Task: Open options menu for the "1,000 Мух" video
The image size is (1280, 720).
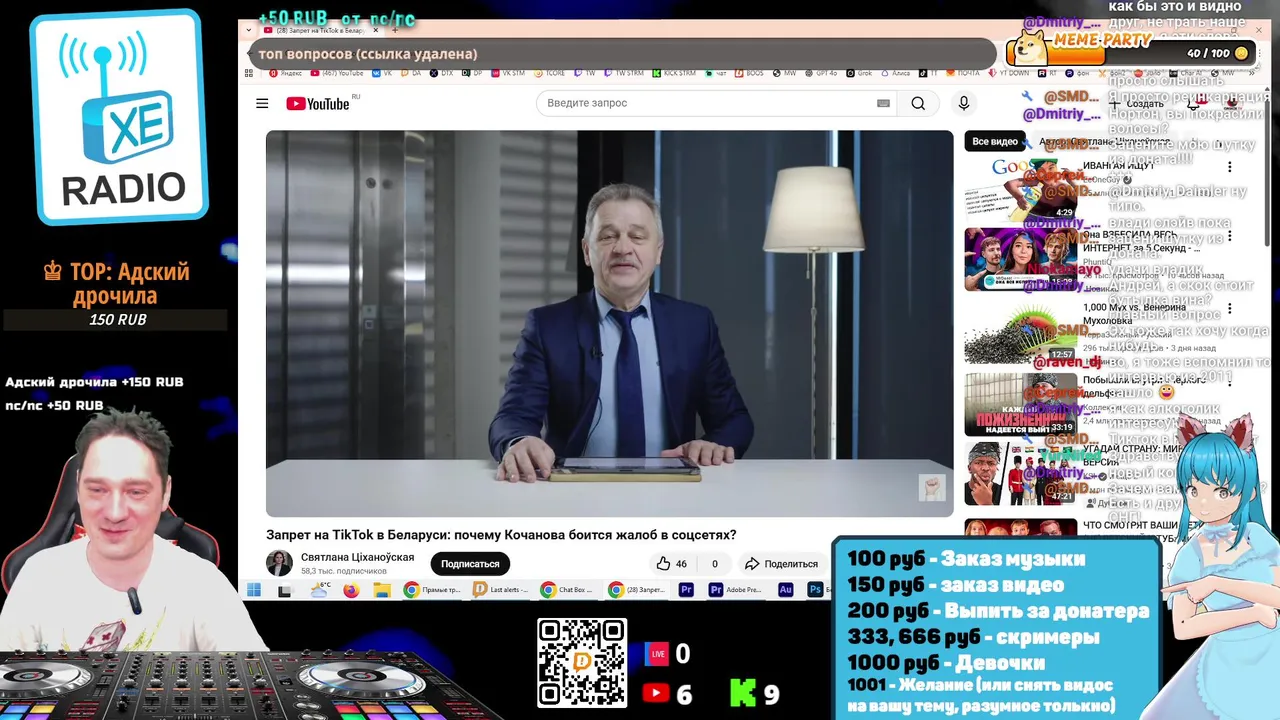Action: coord(1229,309)
